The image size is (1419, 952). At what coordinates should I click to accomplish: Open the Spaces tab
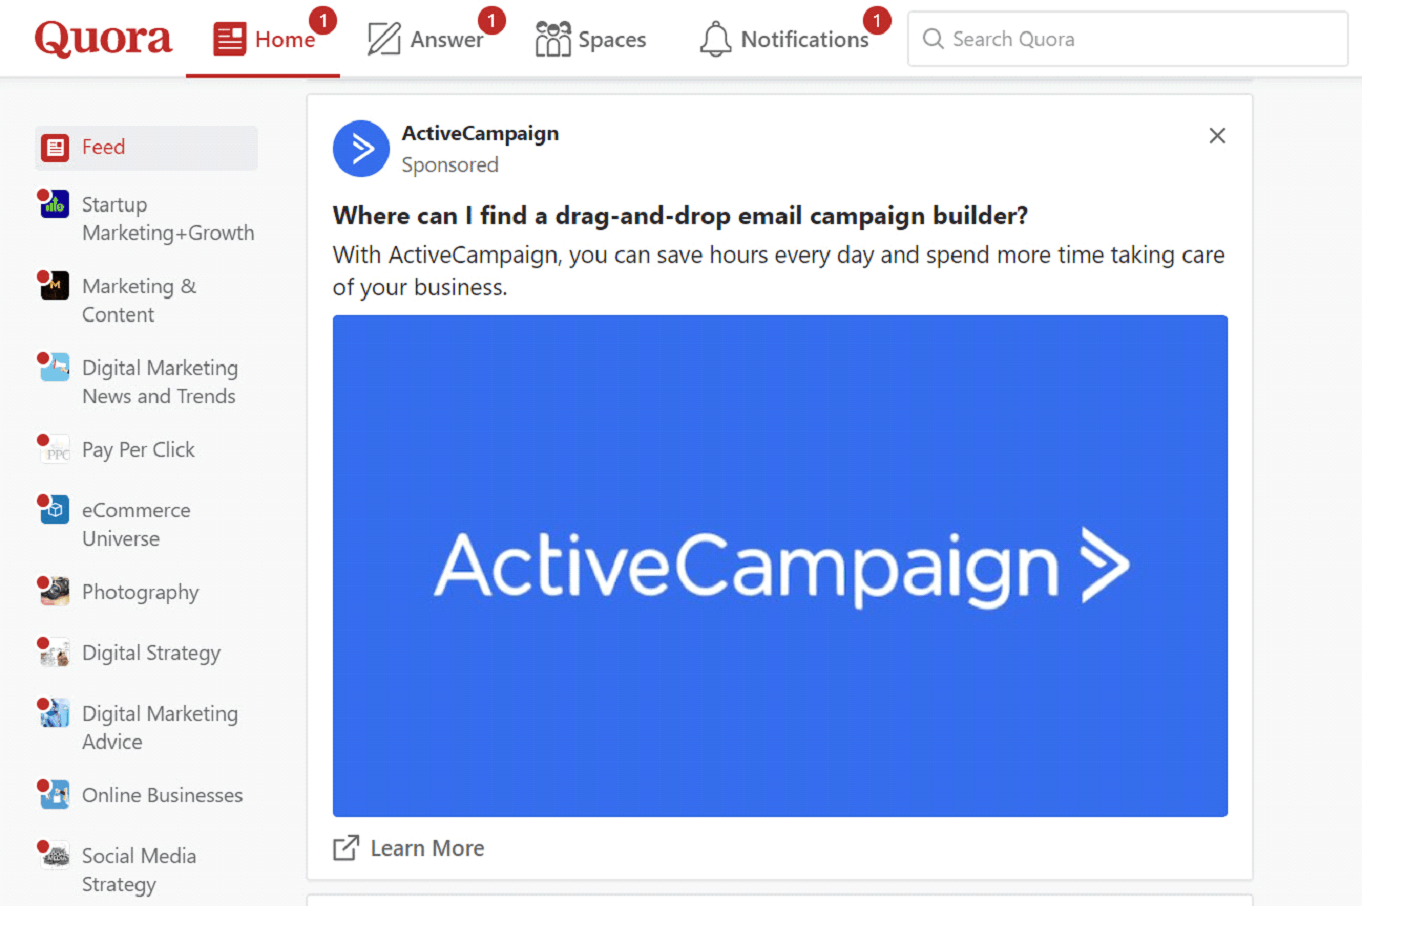tap(591, 39)
